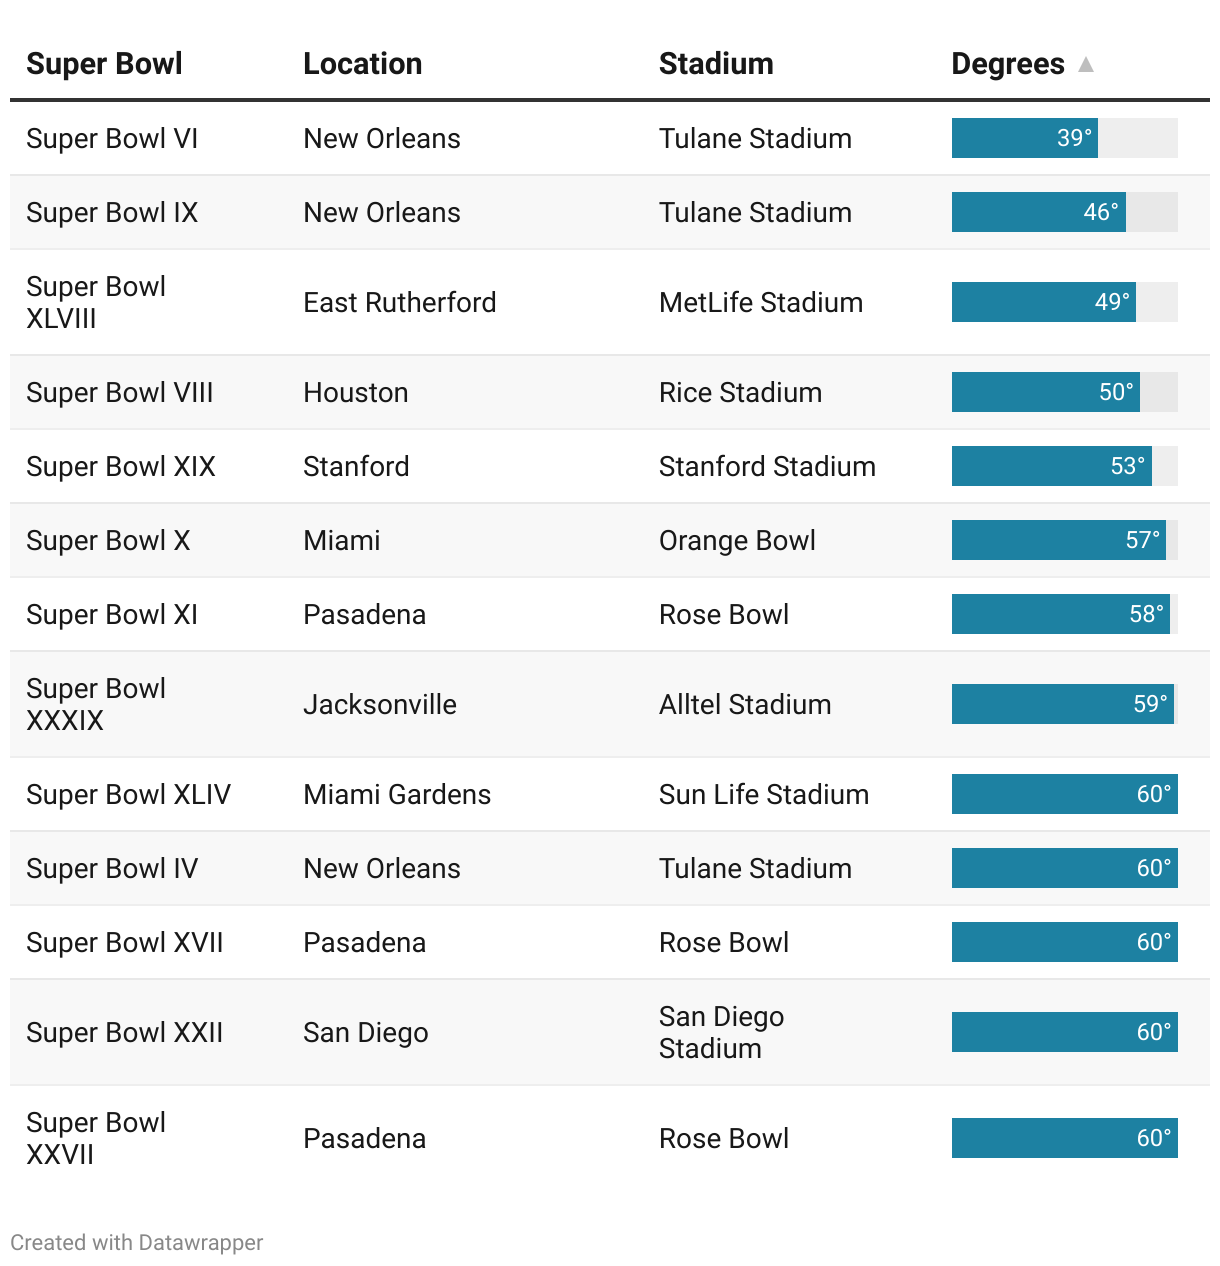Viewport: 1220px width, 1266px height.
Task: Open the Created with Datawrapper link
Action: 137,1242
